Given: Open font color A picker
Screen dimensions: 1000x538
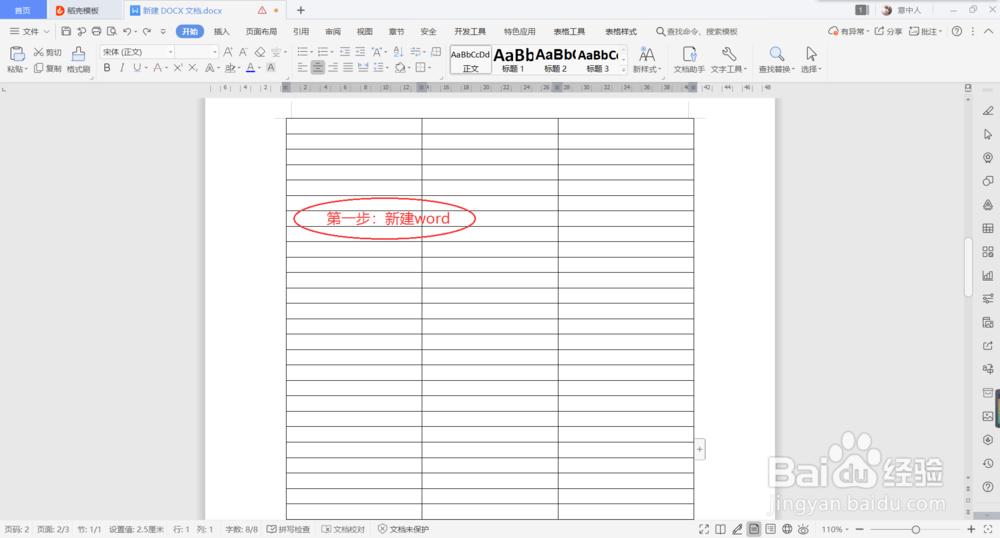Looking at the screenshot, I should click(251, 68).
